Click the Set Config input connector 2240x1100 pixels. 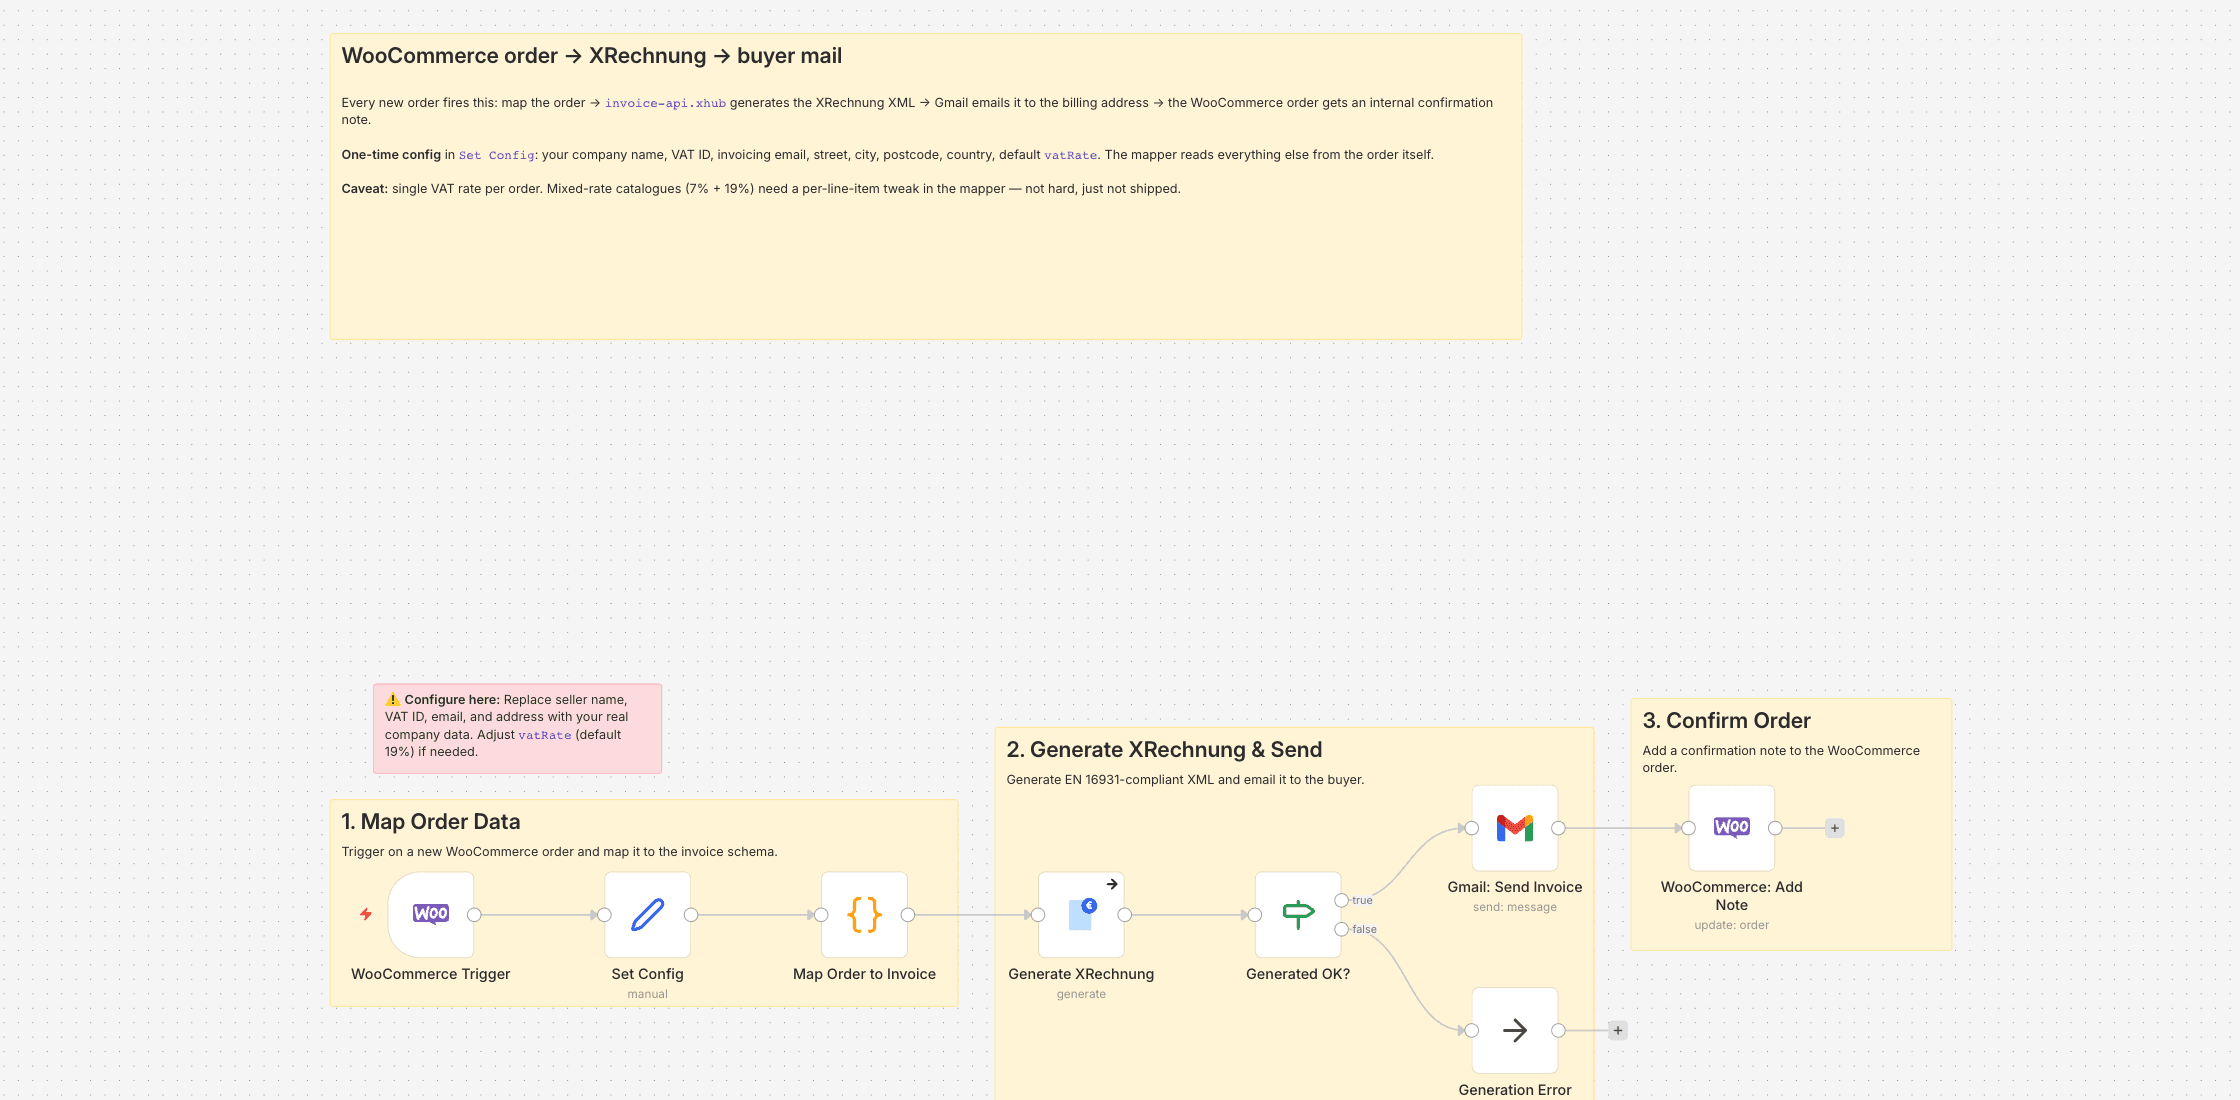point(604,915)
